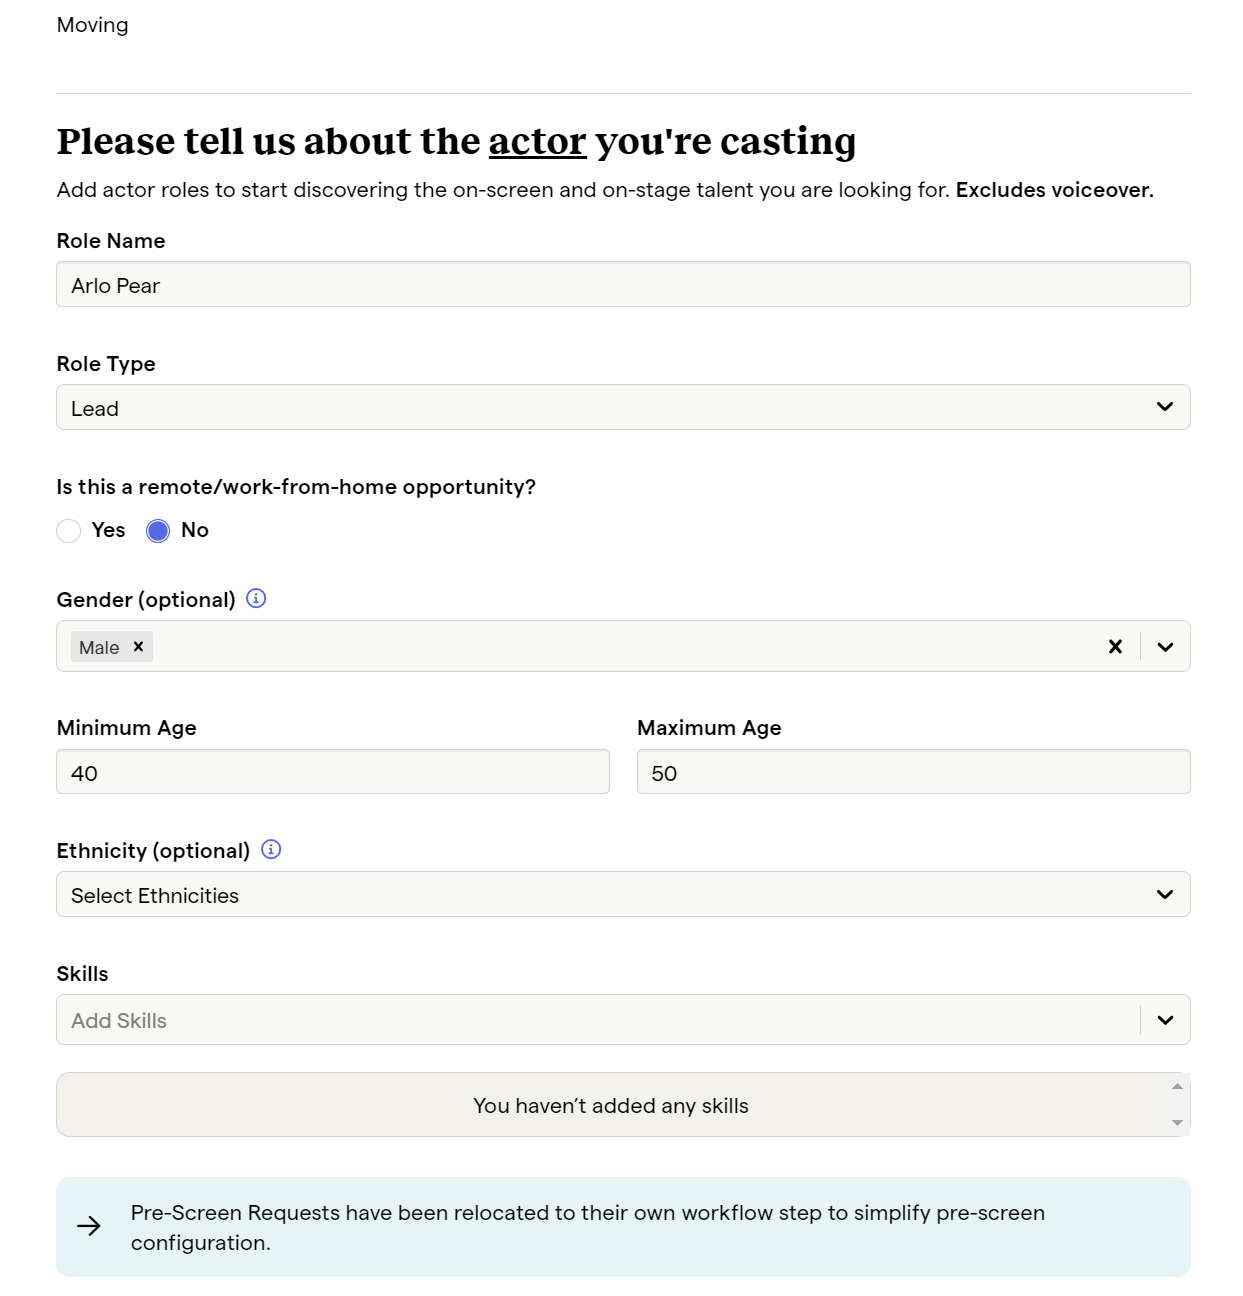Click into the Add Skills search box

(x=598, y=1020)
